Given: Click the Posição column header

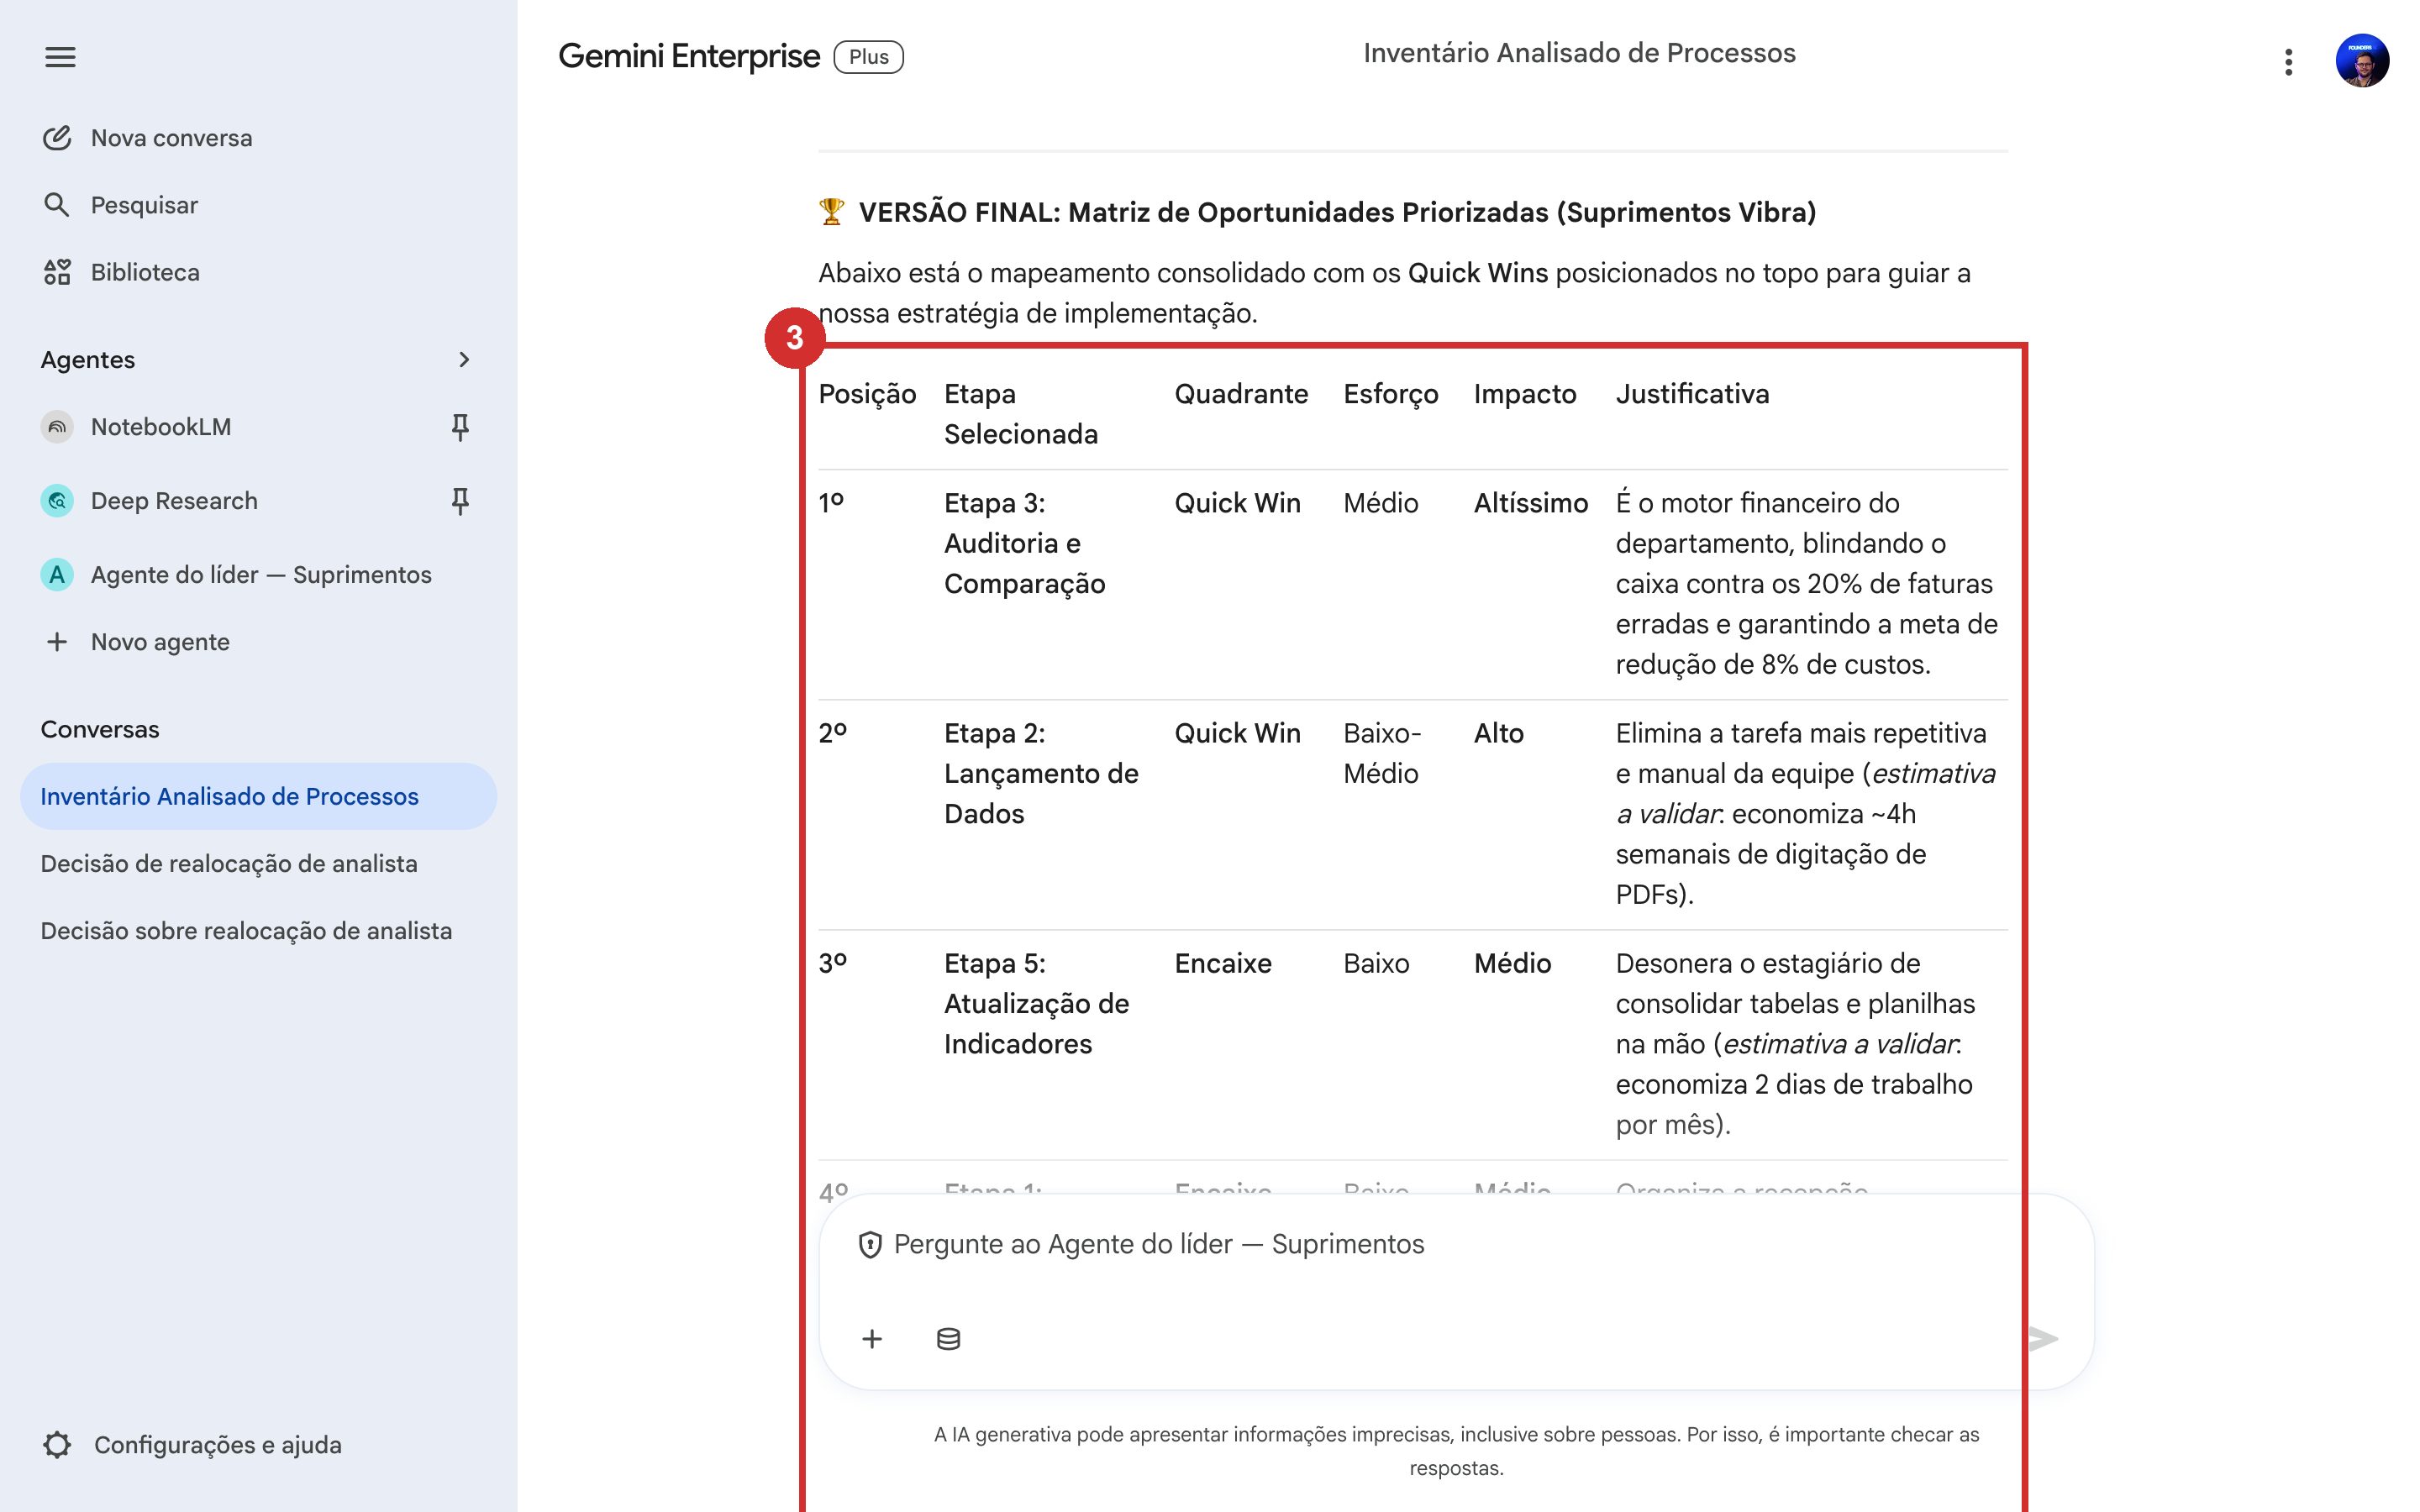Looking at the screenshot, I should pos(867,394).
